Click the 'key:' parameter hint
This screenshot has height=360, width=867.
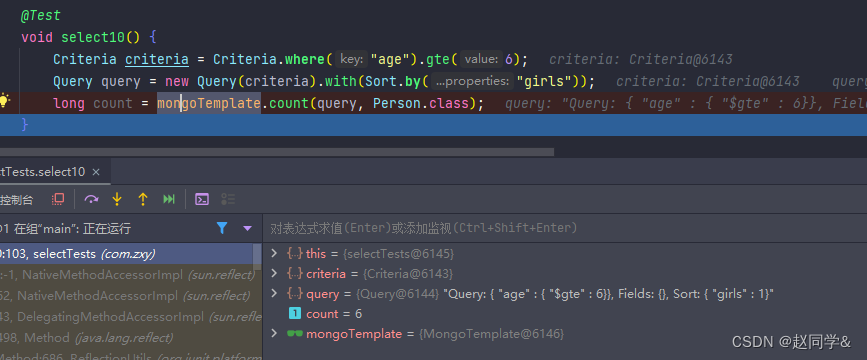pyautogui.click(x=352, y=60)
